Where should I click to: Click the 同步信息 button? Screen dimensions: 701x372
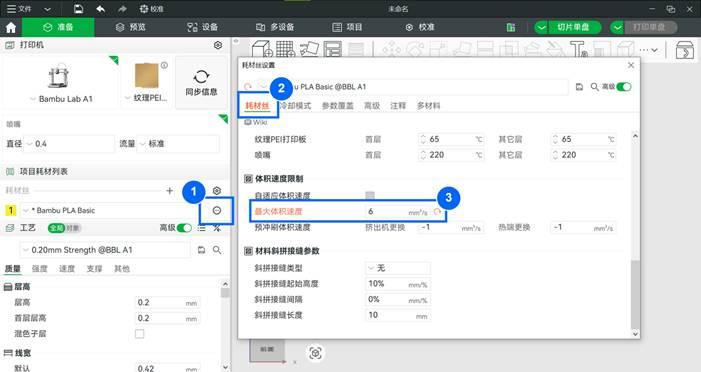click(x=201, y=83)
